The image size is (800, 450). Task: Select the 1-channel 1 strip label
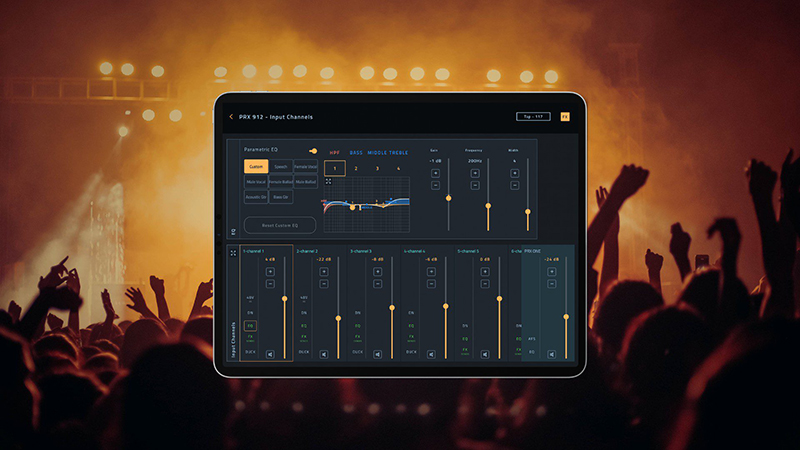point(254,252)
